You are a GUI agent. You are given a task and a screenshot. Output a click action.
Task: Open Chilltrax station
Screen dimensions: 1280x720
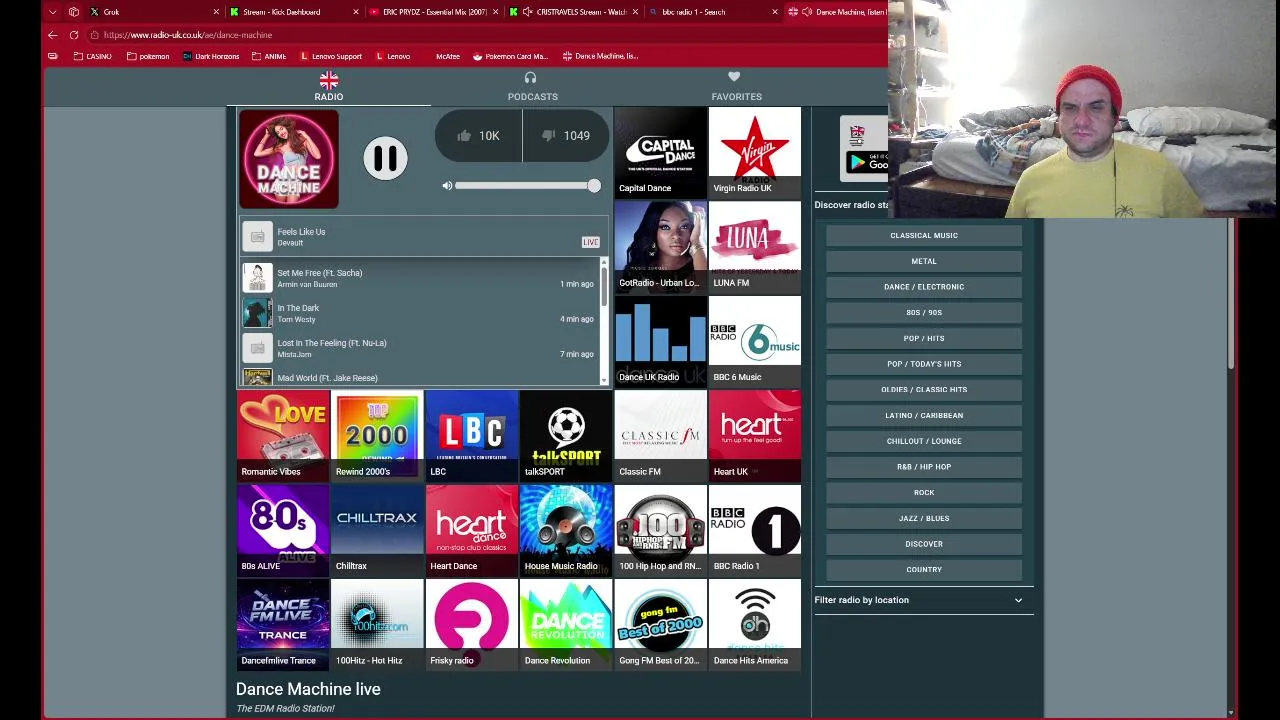click(x=377, y=530)
